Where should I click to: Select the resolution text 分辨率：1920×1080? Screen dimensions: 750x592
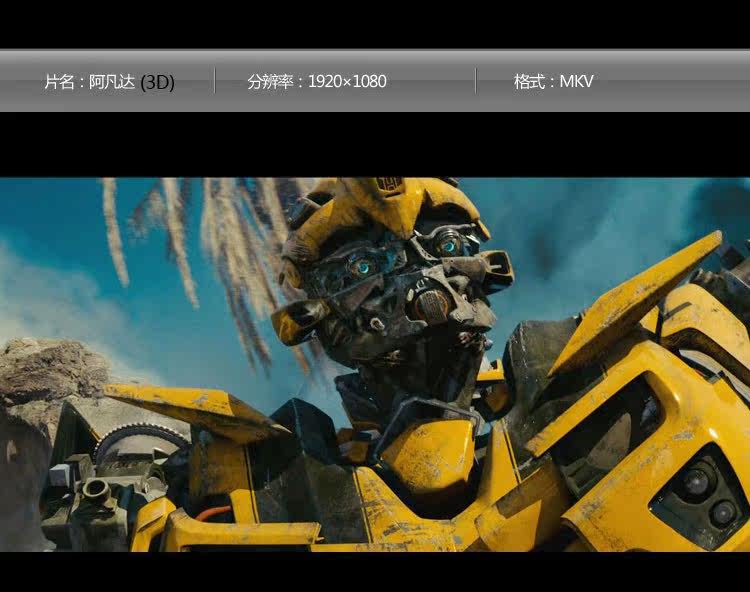tap(317, 81)
